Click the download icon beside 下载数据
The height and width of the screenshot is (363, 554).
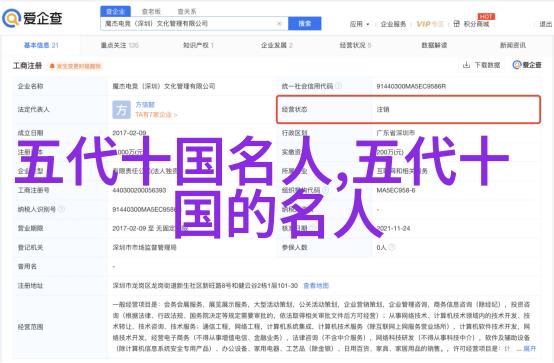click(466, 65)
